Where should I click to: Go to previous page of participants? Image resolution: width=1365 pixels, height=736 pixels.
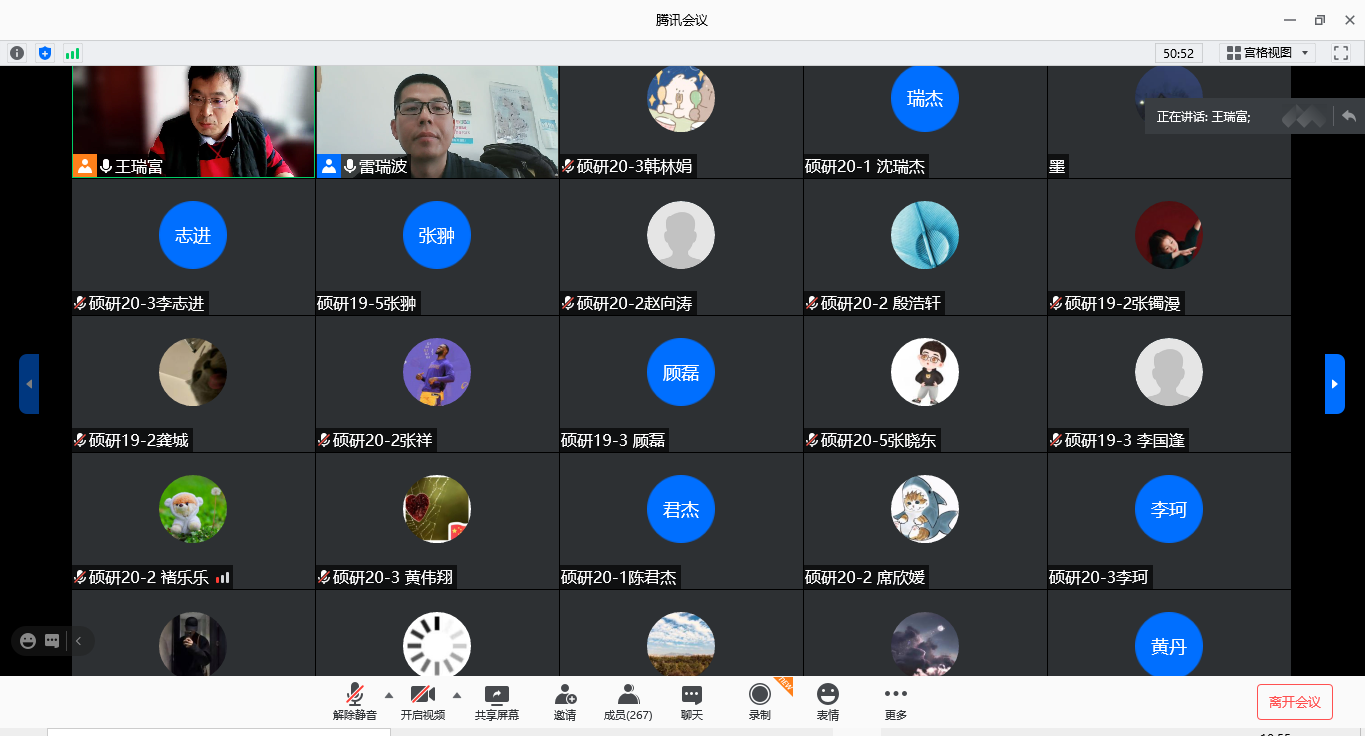(x=29, y=384)
